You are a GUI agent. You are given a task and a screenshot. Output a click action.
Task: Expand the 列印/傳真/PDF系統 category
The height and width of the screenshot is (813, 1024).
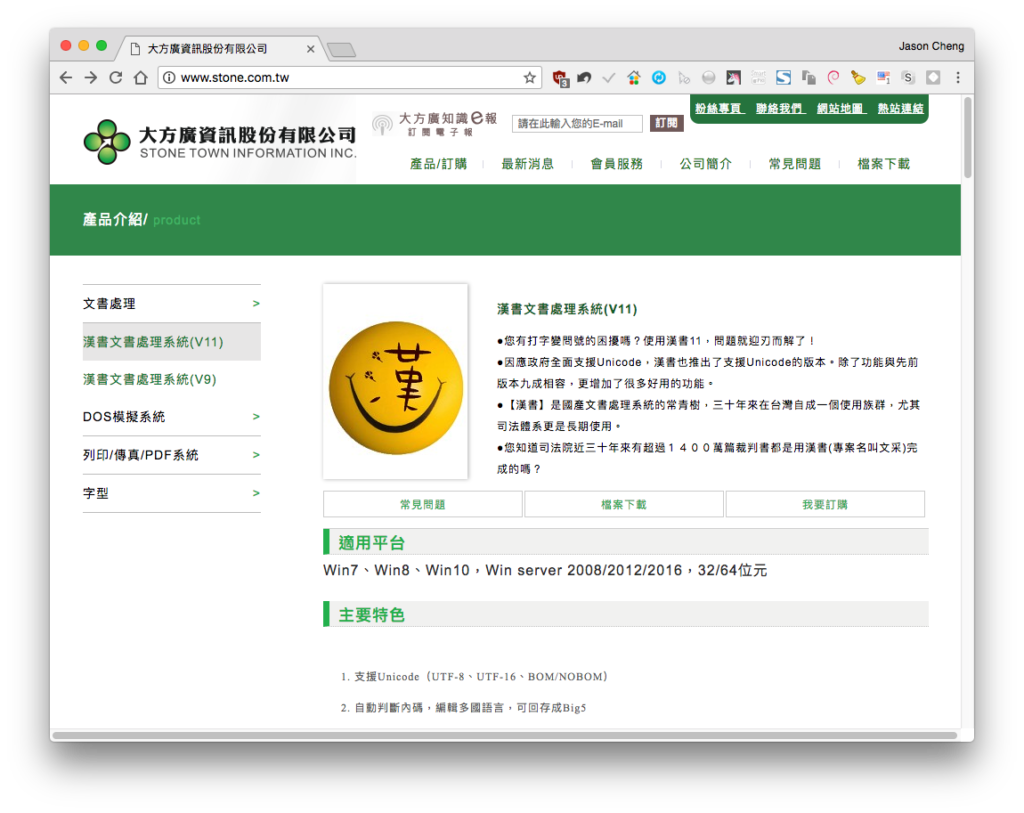coord(171,454)
